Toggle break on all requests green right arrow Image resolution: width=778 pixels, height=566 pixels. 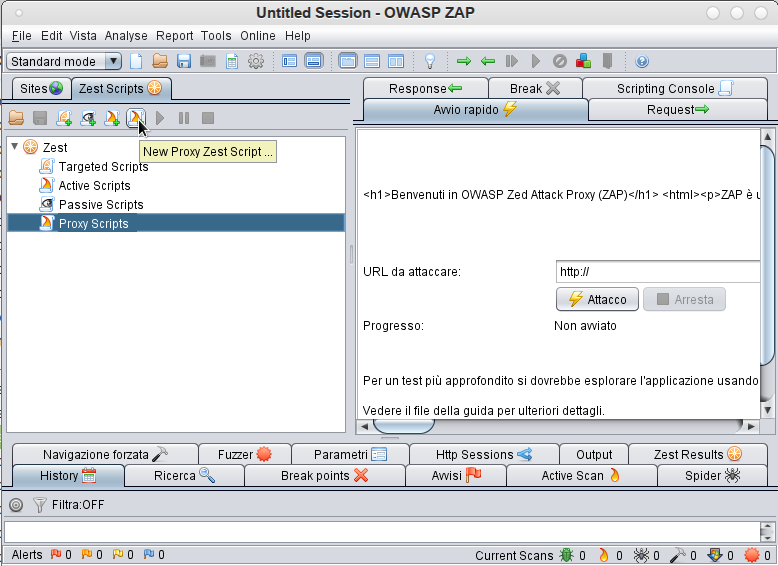[x=464, y=62]
